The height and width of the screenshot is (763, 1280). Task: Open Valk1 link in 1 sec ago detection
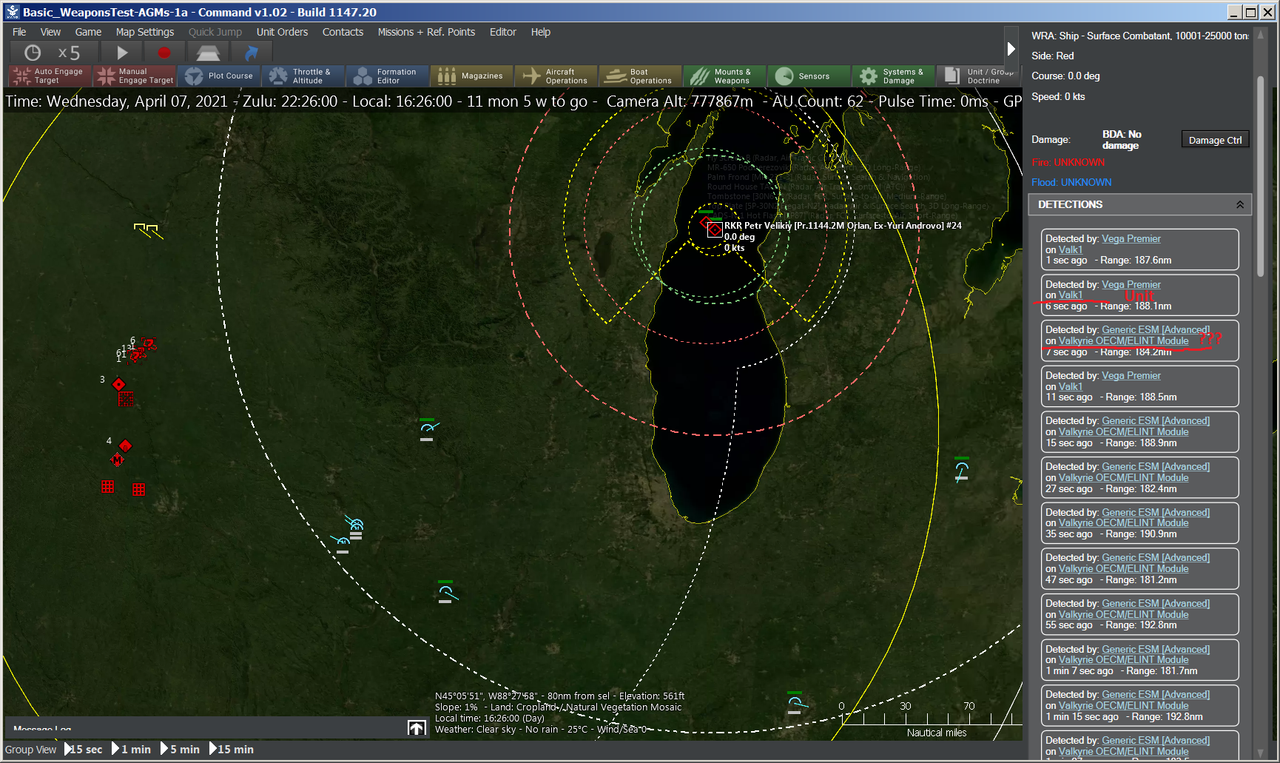click(x=1070, y=250)
